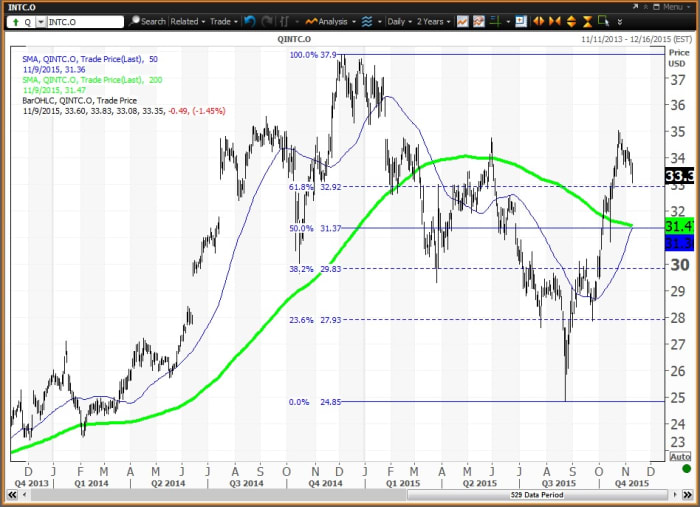The width and height of the screenshot is (700, 507).
Task: Open the window Menu dropdown
Action: point(675,7)
